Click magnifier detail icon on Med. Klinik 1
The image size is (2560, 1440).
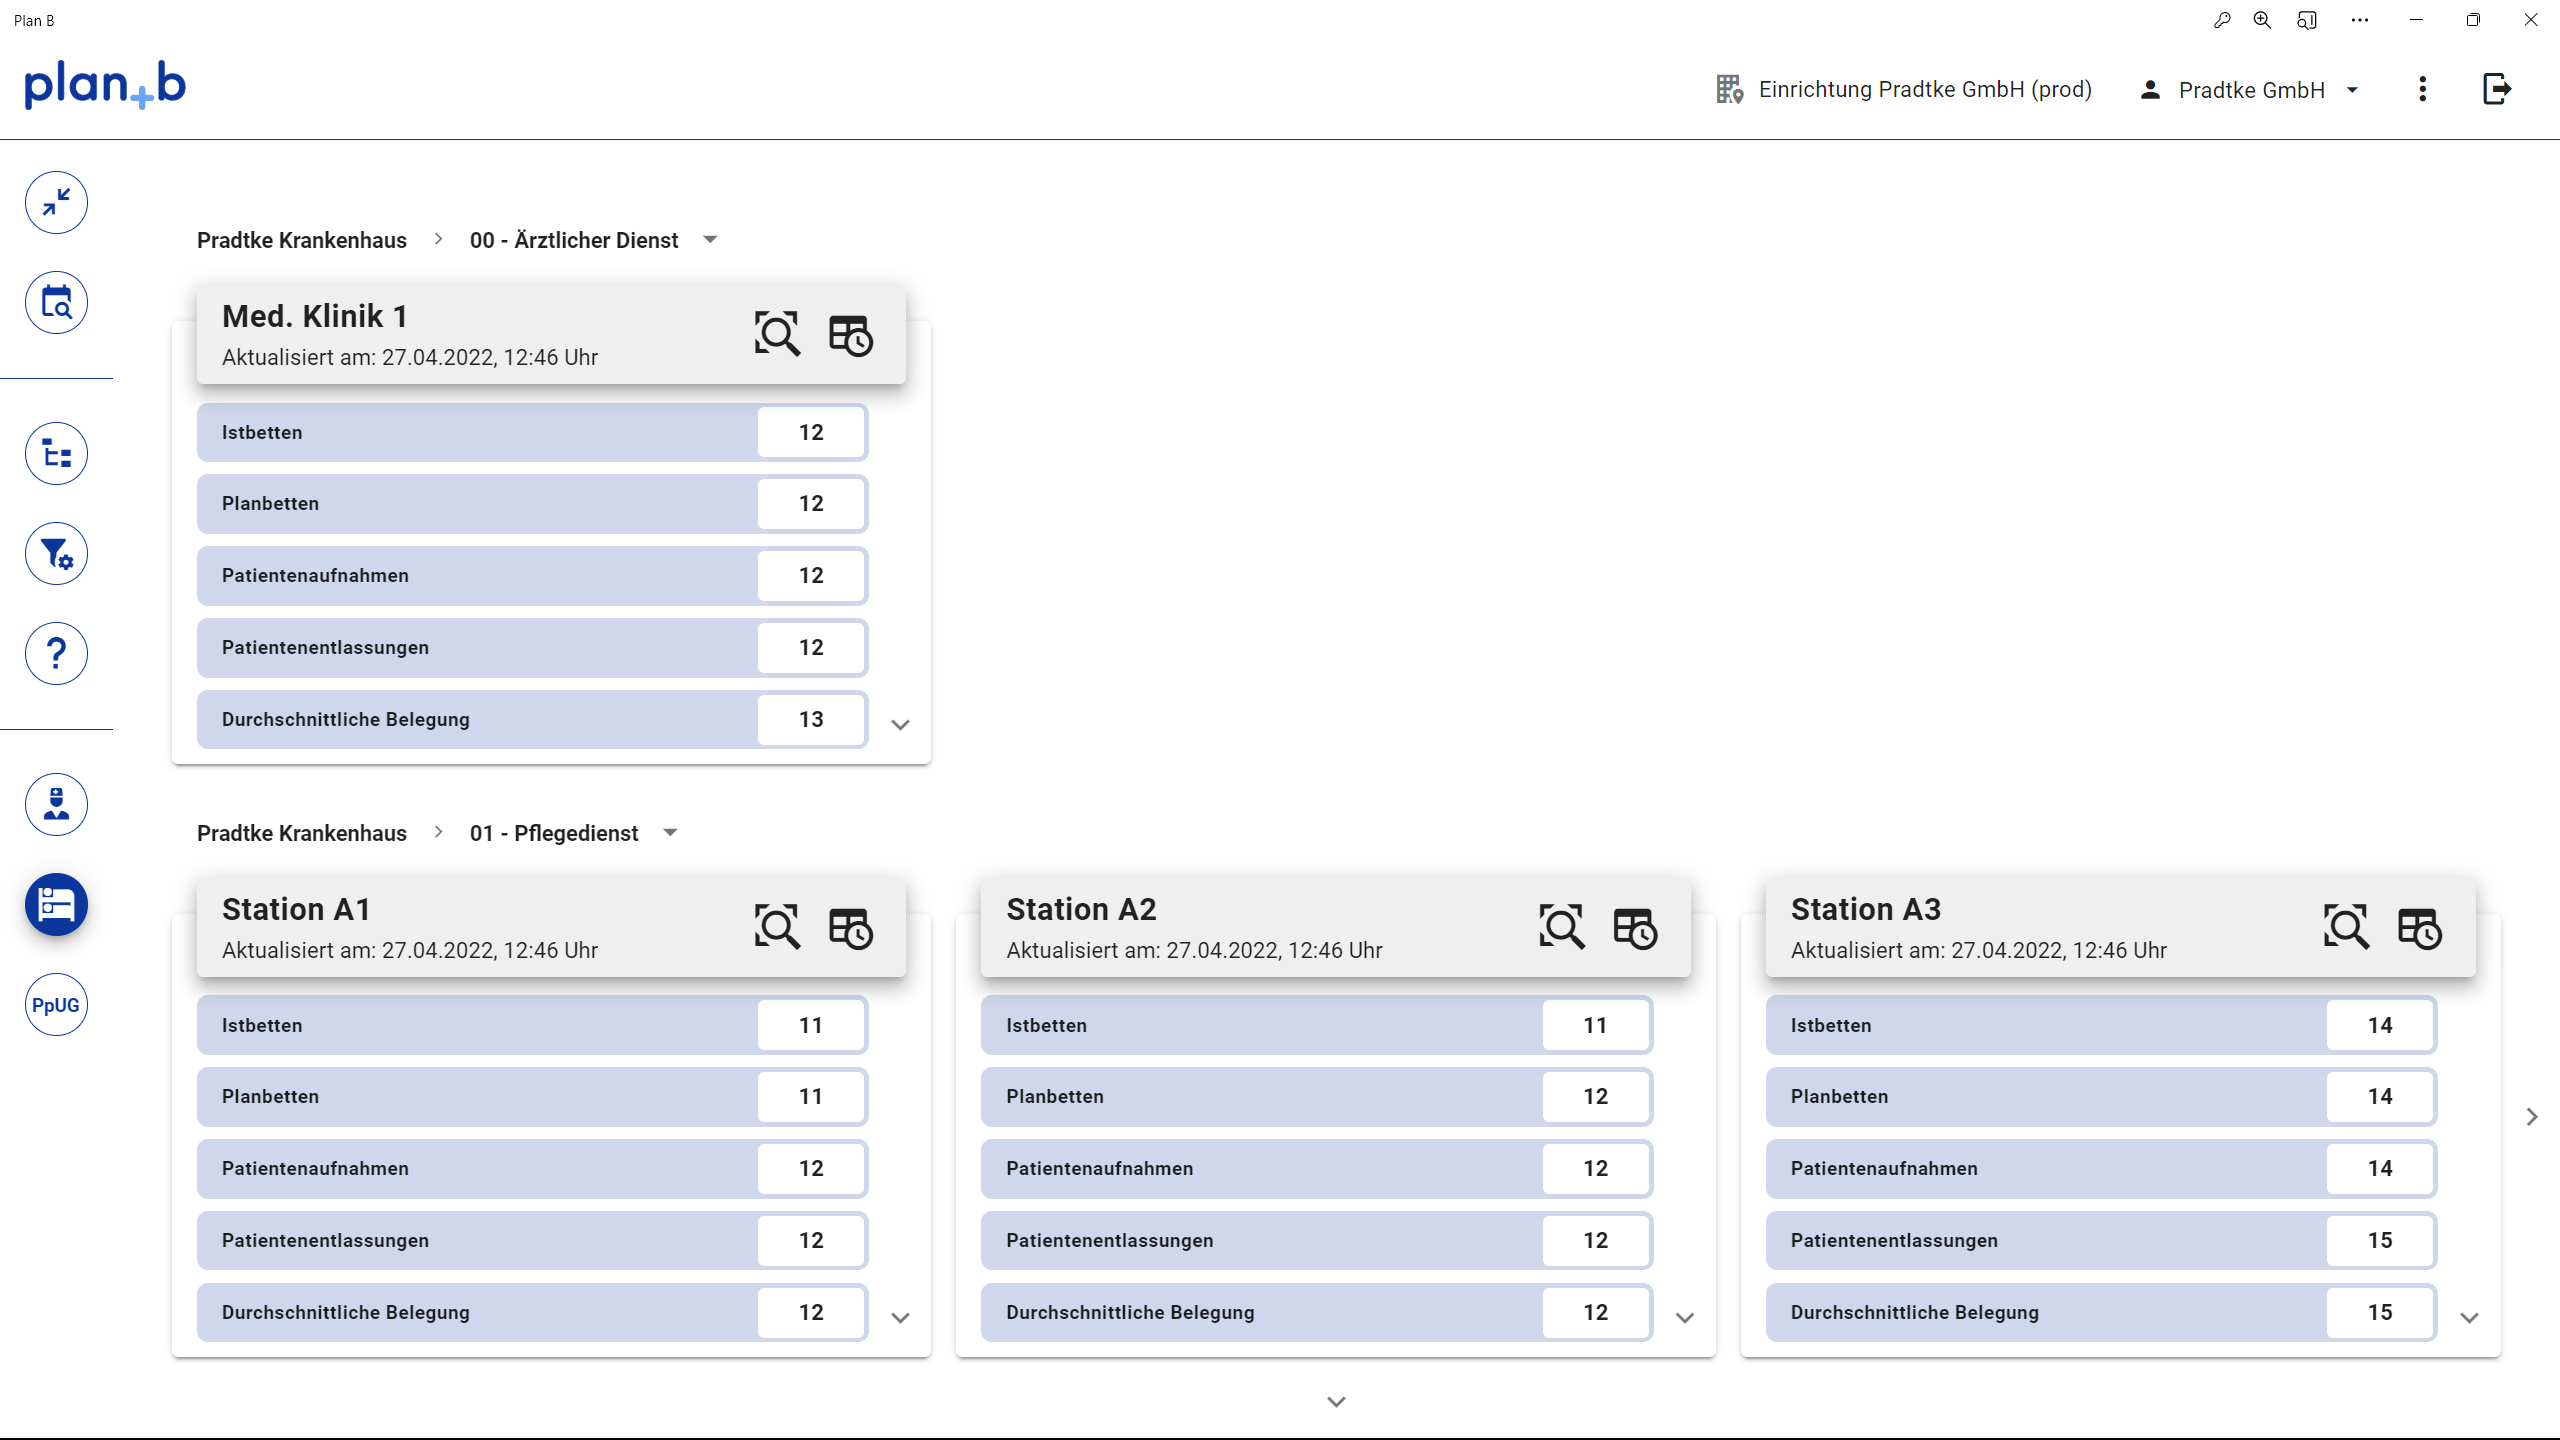(x=777, y=334)
